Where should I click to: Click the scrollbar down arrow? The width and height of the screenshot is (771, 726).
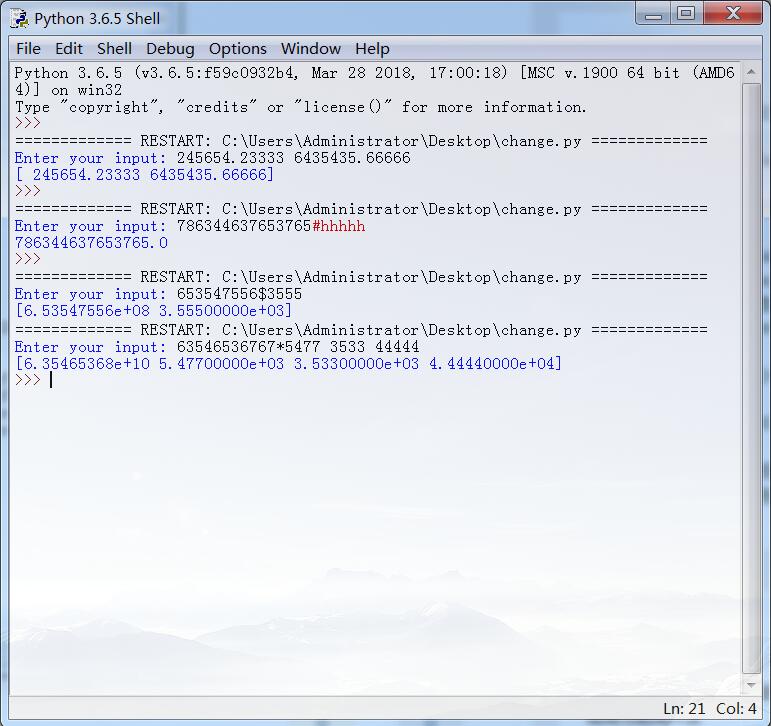tap(751, 685)
